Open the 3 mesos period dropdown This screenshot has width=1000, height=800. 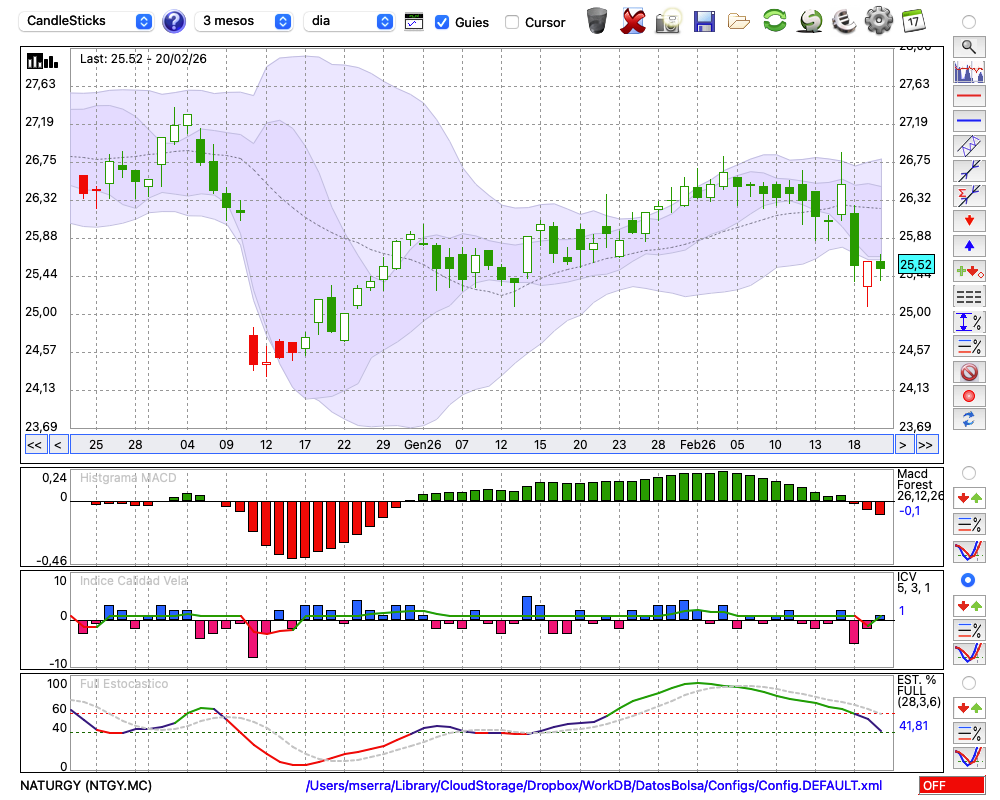[x=244, y=21]
